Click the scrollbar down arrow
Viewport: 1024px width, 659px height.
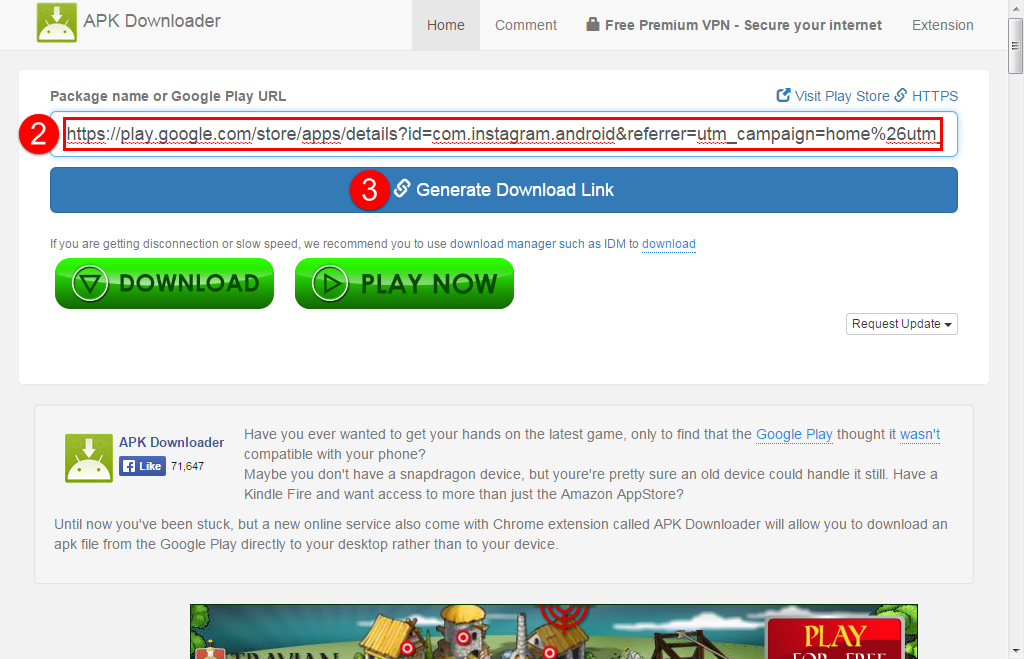pyautogui.click(x=1016, y=651)
